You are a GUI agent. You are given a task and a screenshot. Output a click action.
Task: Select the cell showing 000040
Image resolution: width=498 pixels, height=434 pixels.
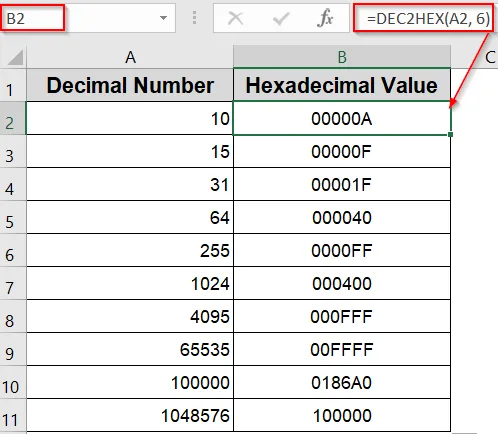pyautogui.click(x=342, y=217)
